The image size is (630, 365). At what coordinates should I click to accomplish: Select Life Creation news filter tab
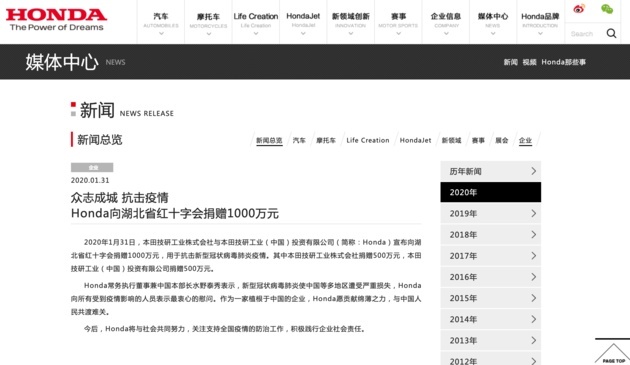coord(368,140)
